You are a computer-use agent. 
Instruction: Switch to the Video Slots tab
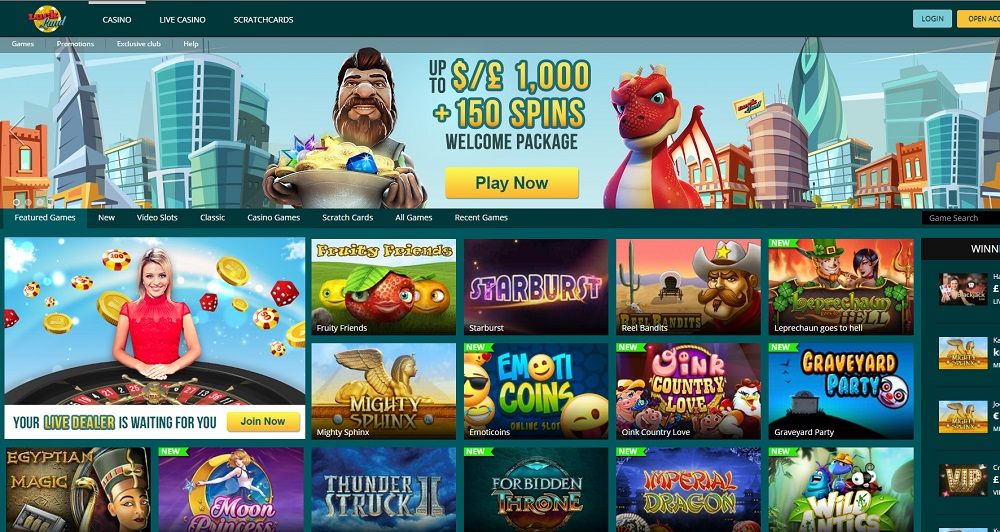click(157, 218)
